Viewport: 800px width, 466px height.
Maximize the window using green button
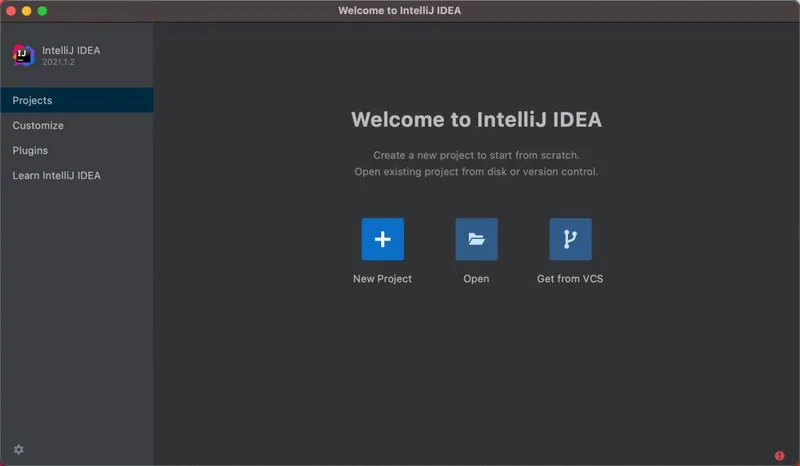click(x=42, y=10)
